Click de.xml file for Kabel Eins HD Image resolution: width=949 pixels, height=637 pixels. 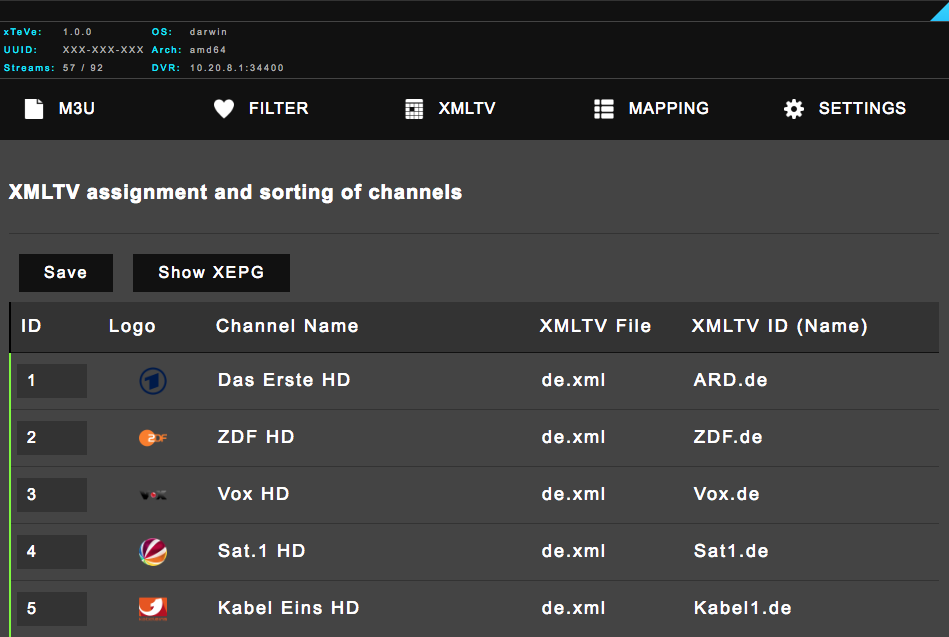point(573,608)
